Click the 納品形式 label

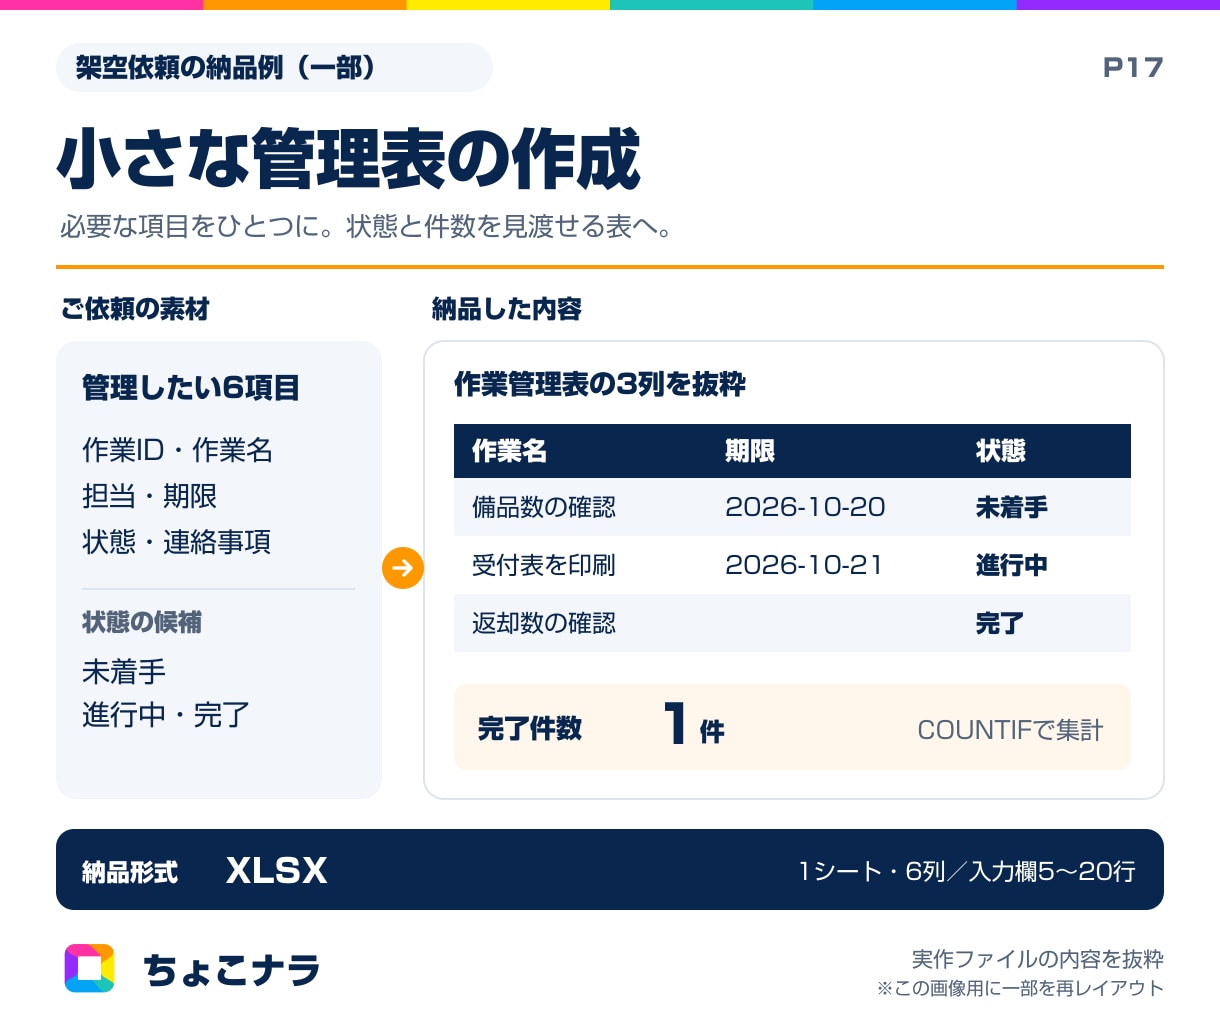(130, 872)
